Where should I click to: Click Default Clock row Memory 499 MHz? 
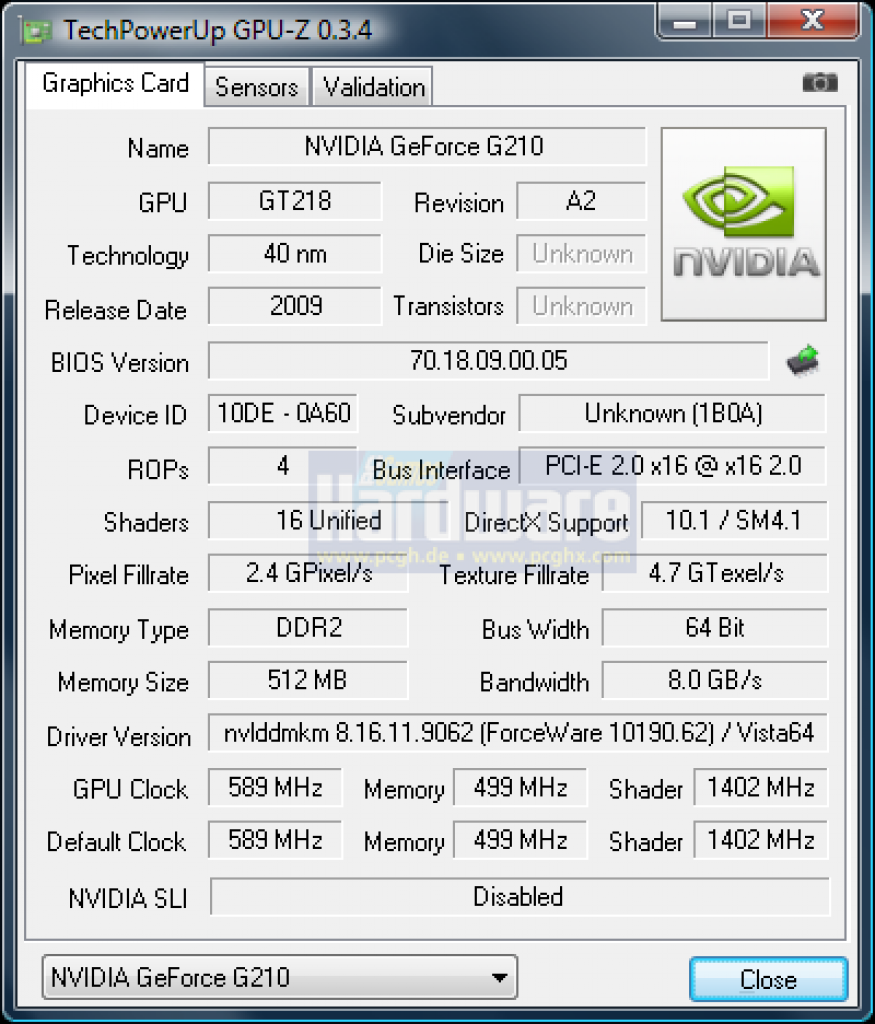[520, 840]
